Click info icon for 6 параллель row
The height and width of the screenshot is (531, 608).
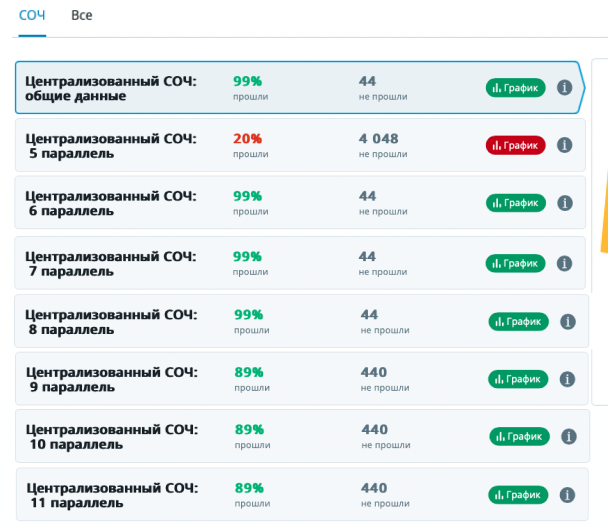(x=564, y=203)
